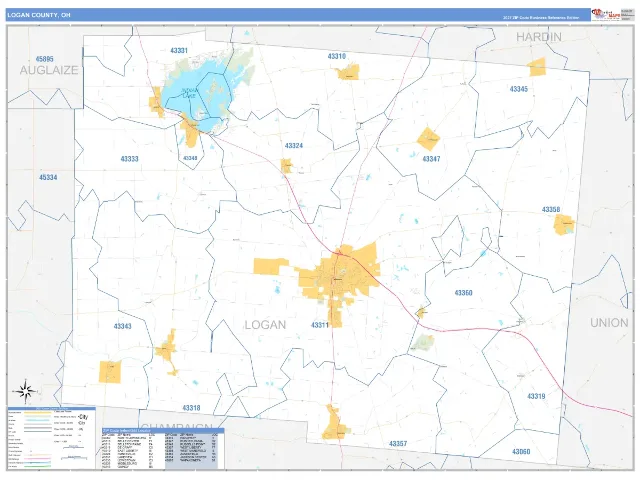The height and width of the screenshot is (480, 640).
Task: Click ZIP code label 43348
Action: [190, 158]
